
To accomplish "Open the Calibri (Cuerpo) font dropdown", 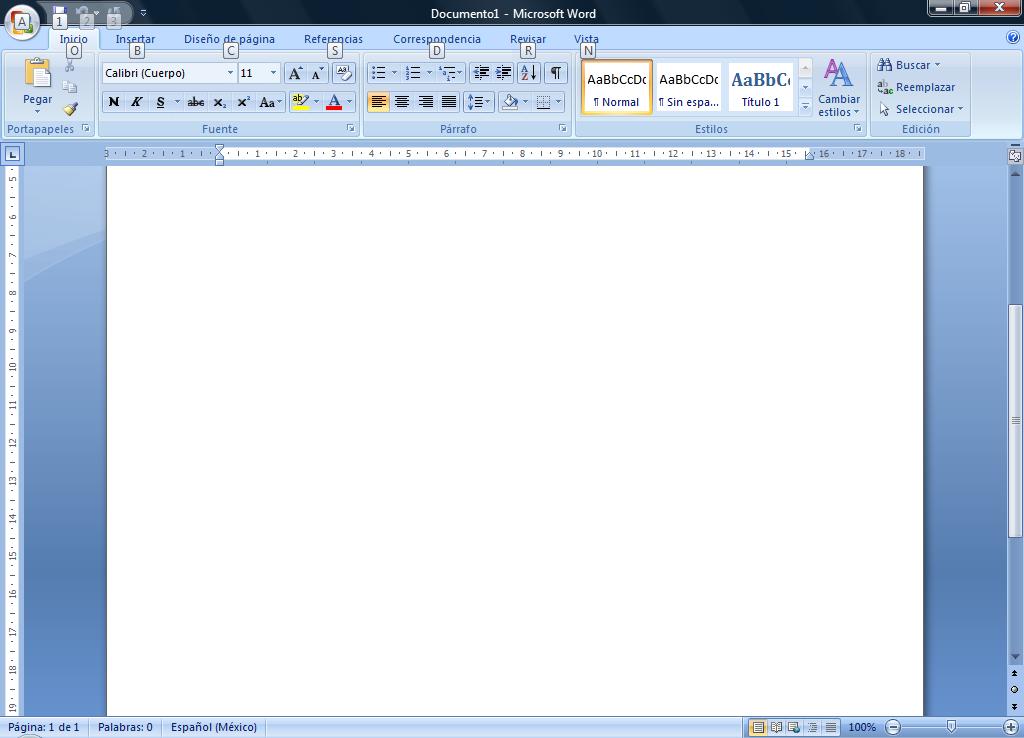I will pyautogui.click(x=230, y=73).
